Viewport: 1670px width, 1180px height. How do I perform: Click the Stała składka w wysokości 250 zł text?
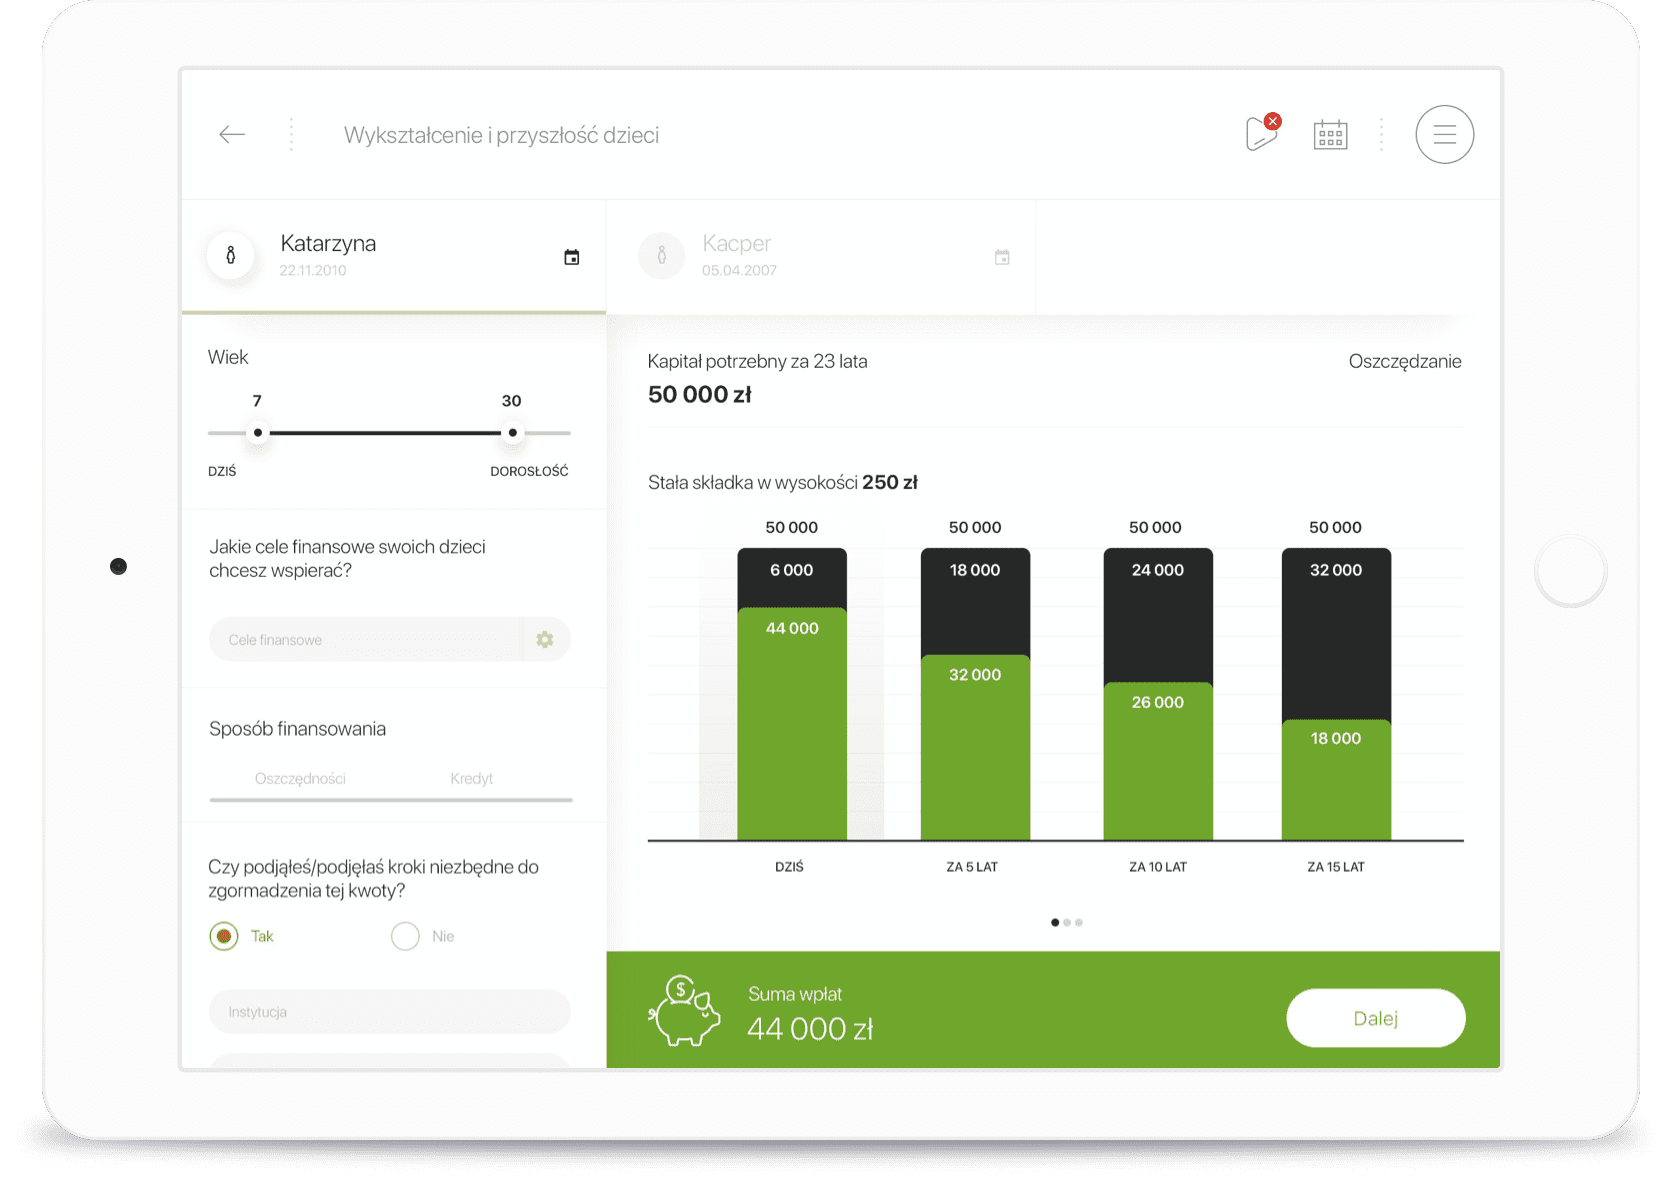pos(782,482)
